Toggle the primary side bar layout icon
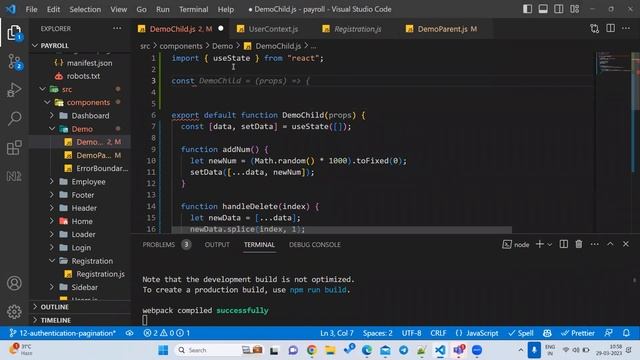 pyautogui.click(x=527, y=9)
